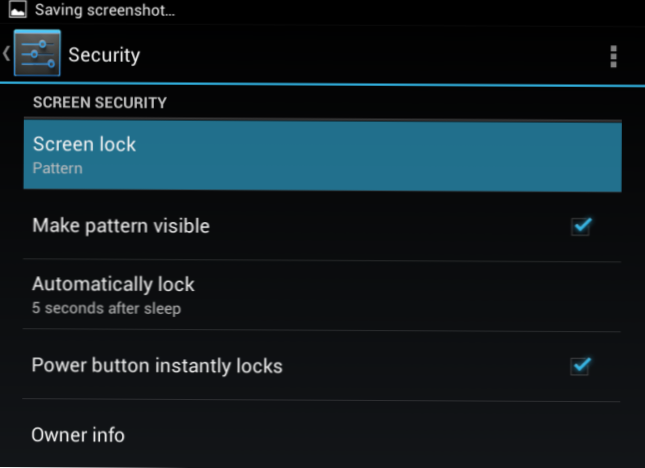Image resolution: width=645 pixels, height=468 pixels.
Task: Uncheck the Make pattern visible checkbox
Action: [581, 226]
